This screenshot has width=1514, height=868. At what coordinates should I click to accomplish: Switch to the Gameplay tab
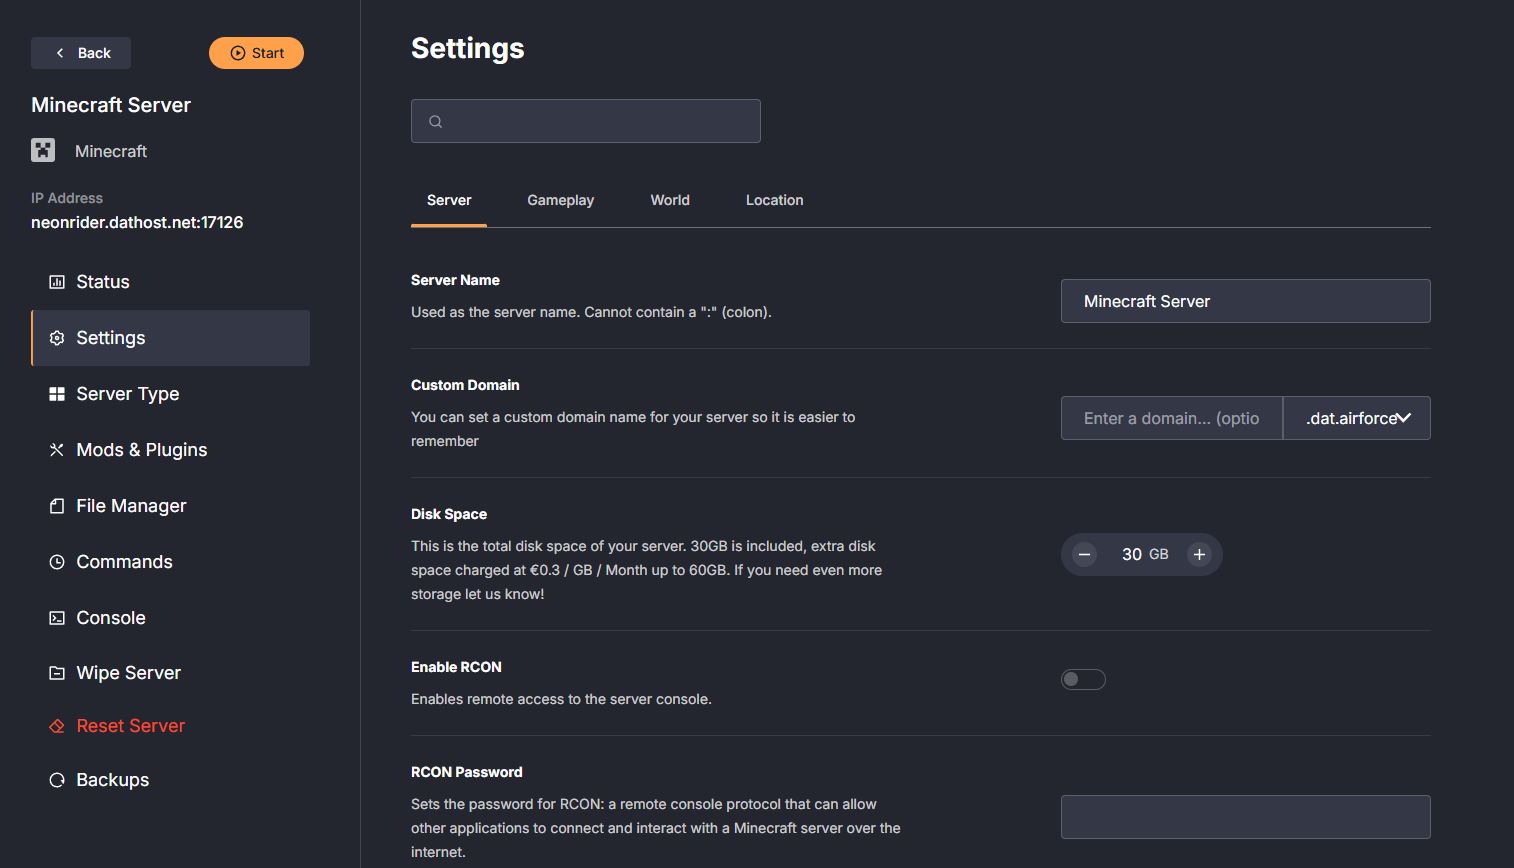[x=560, y=200]
